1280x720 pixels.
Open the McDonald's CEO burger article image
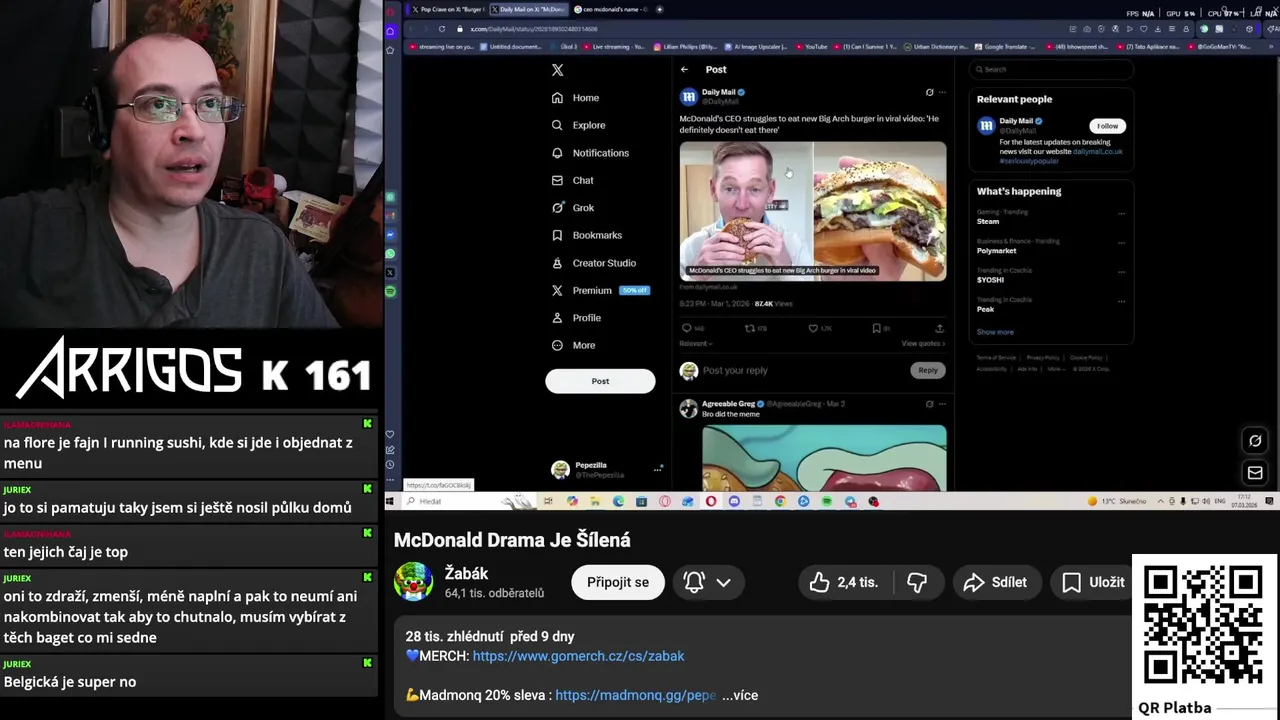813,211
